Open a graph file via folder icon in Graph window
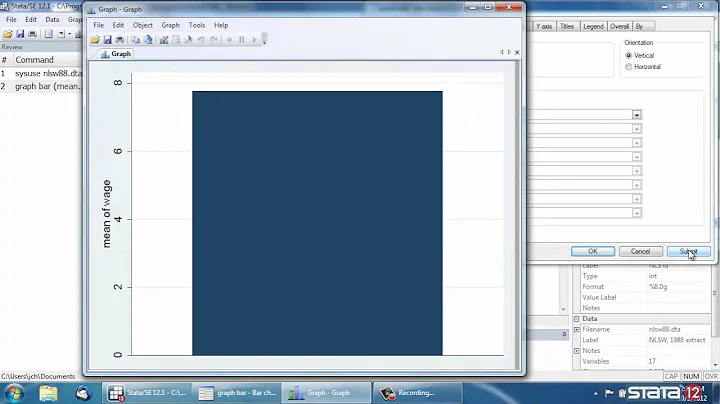The width and height of the screenshot is (720, 404). (x=95, y=40)
